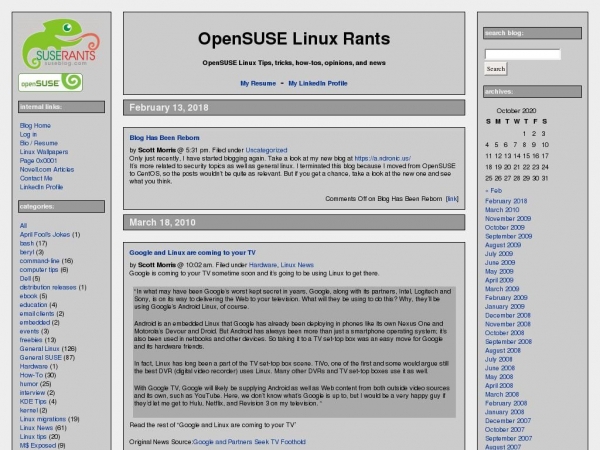
Task: Open My LinkedIn Profile link in header
Action: (318, 83)
